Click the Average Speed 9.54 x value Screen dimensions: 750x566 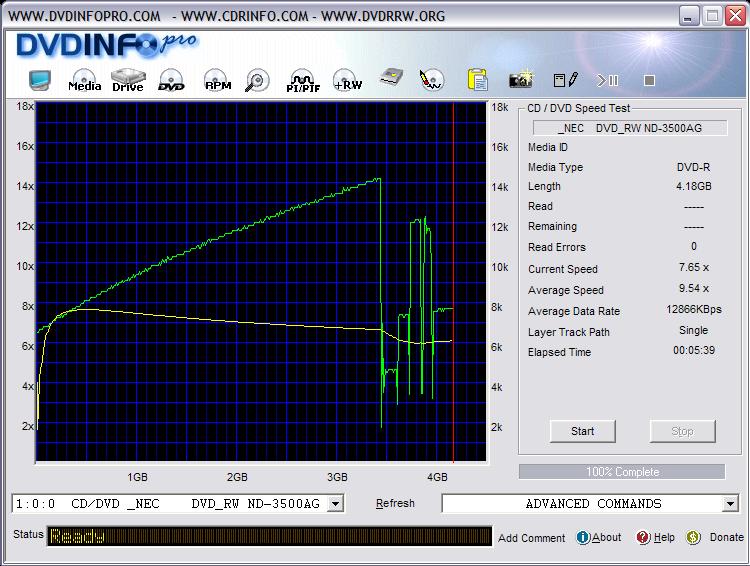click(x=694, y=289)
